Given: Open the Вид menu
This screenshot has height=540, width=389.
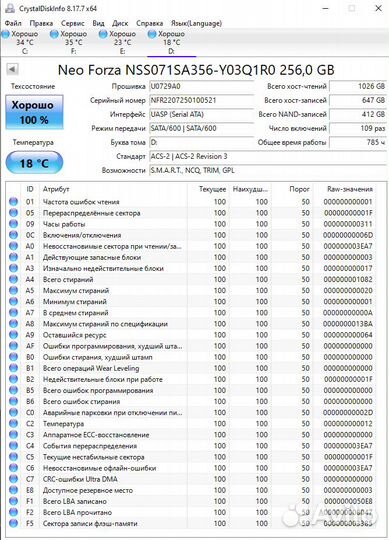Looking at the screenshot, I should pos(98,23).
